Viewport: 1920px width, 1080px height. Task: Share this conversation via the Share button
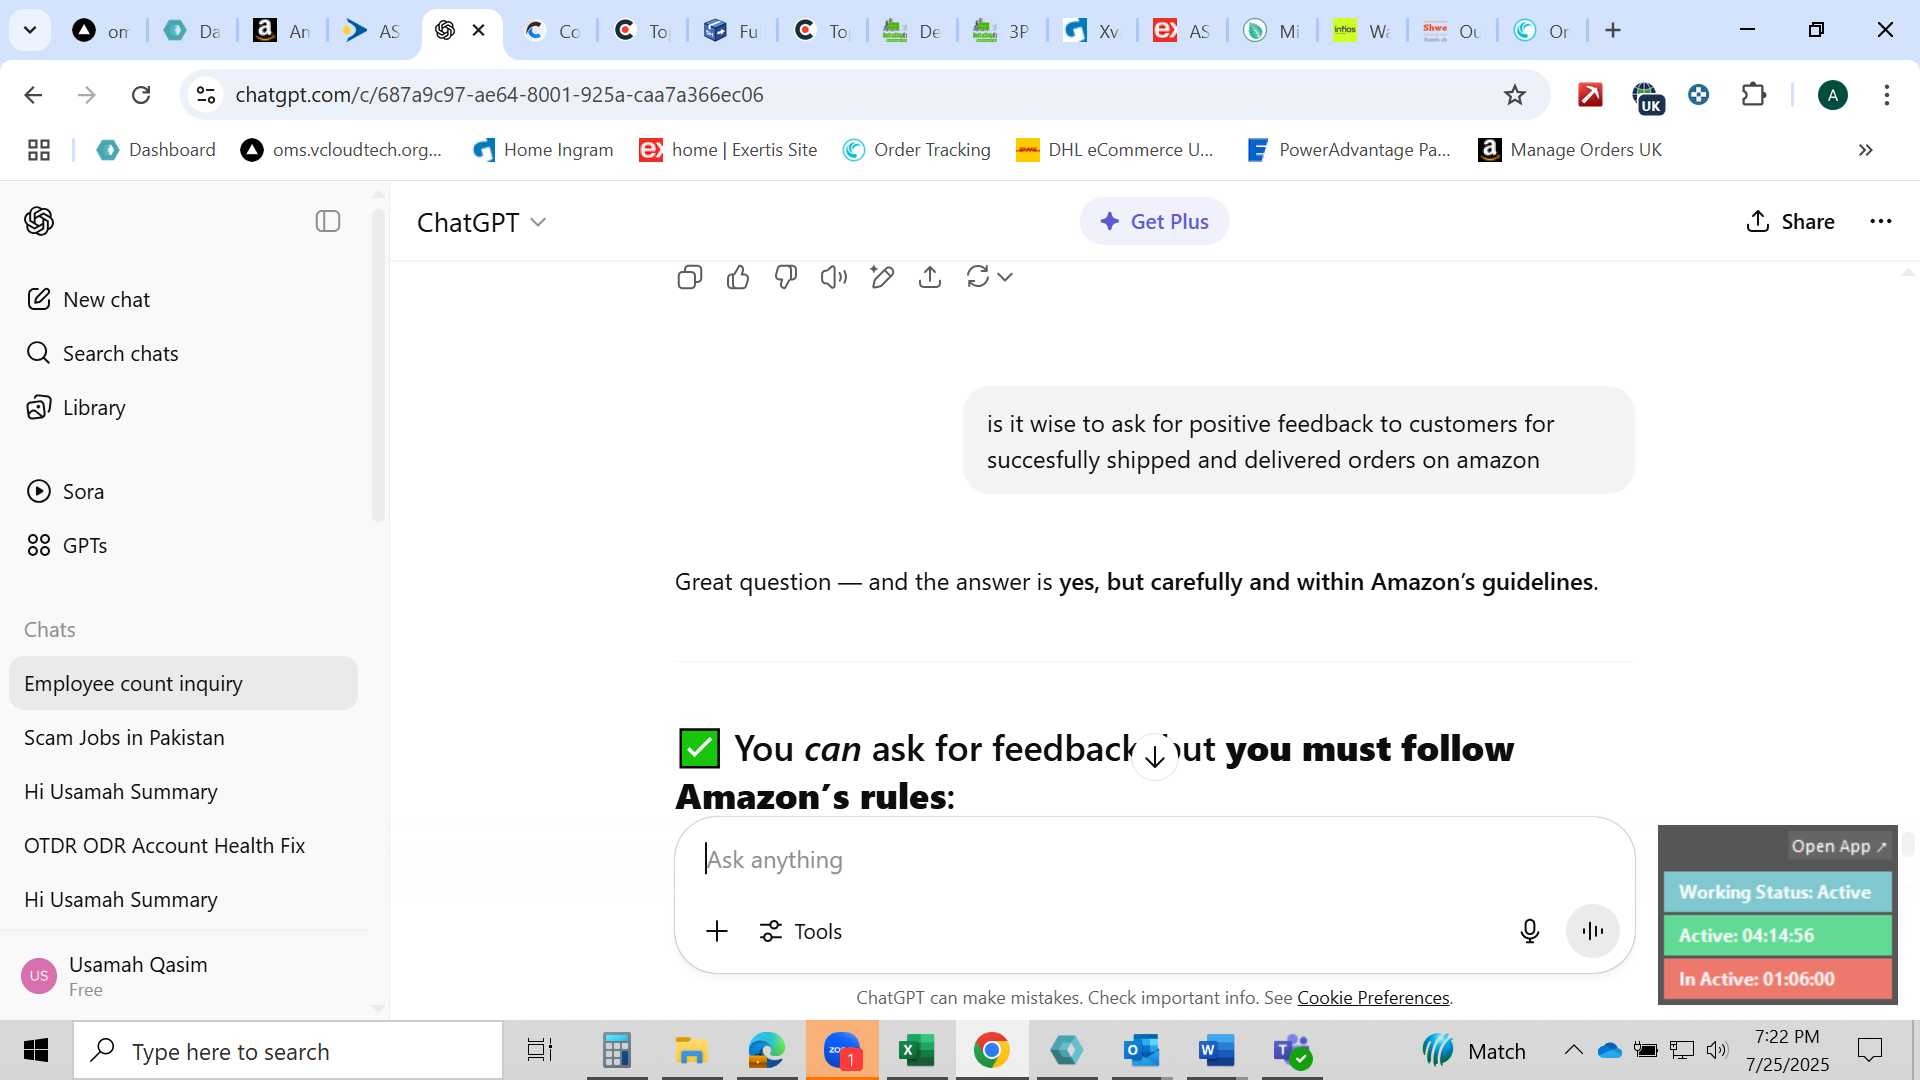[1790, 221]
